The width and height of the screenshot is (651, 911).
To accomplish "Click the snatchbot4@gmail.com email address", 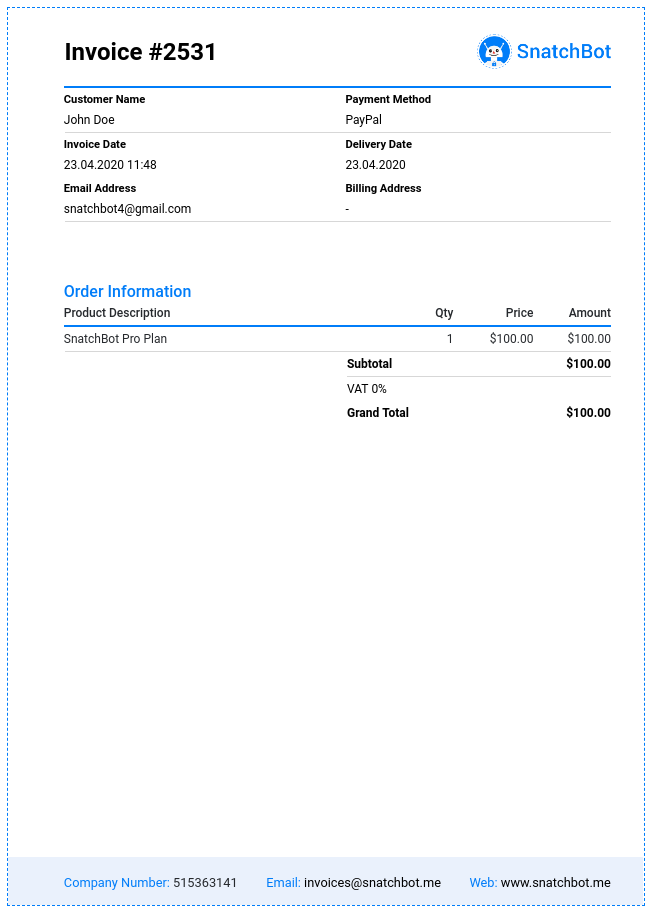I will click(x=127, y=209).
